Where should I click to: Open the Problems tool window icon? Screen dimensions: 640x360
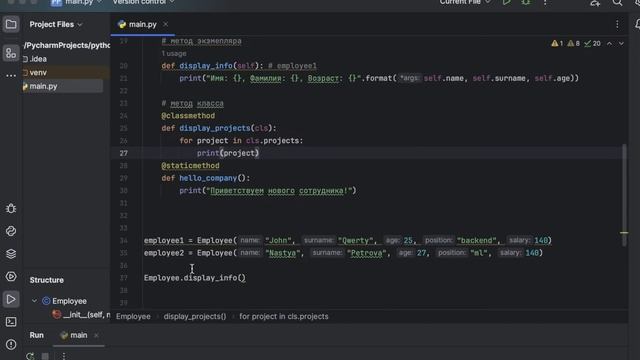point(11,344)
